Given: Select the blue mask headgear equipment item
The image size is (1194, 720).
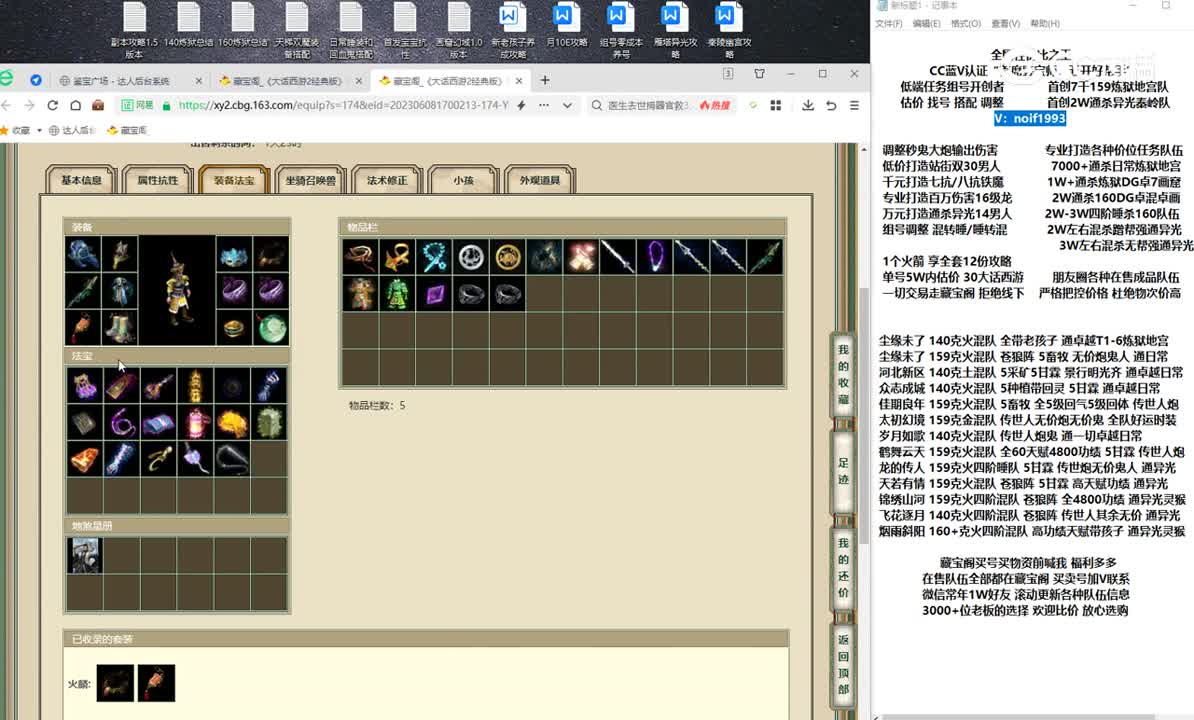Looking at the screenshot, I should (234, 254).
